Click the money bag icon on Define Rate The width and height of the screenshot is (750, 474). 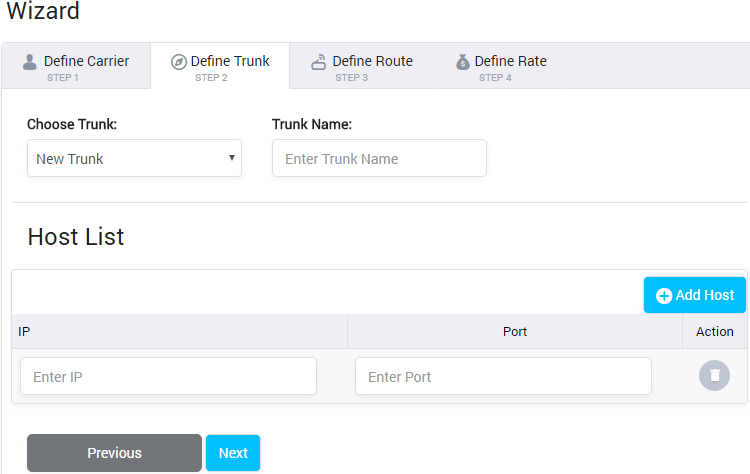pyautogui.click(x=462, y=62)
